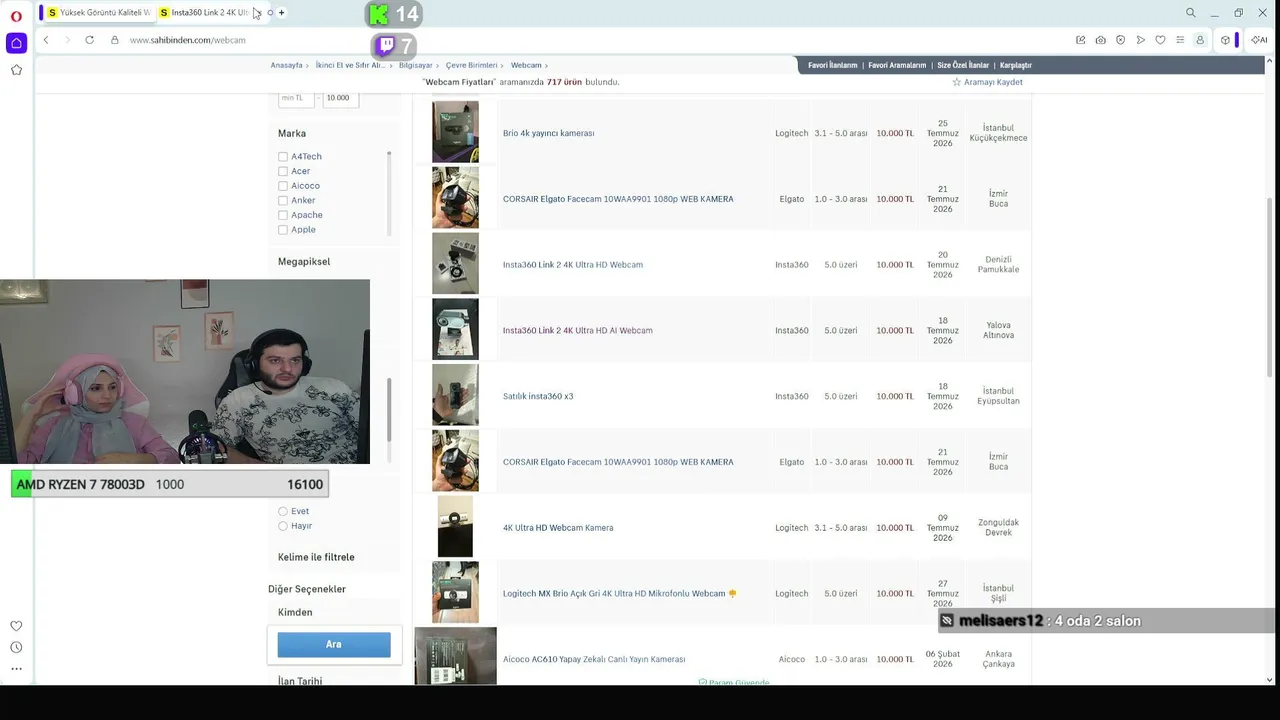This screenshot has height=720, width=1280.
Task: Click the minimum TL price field
Action: [x=296, y=98]
